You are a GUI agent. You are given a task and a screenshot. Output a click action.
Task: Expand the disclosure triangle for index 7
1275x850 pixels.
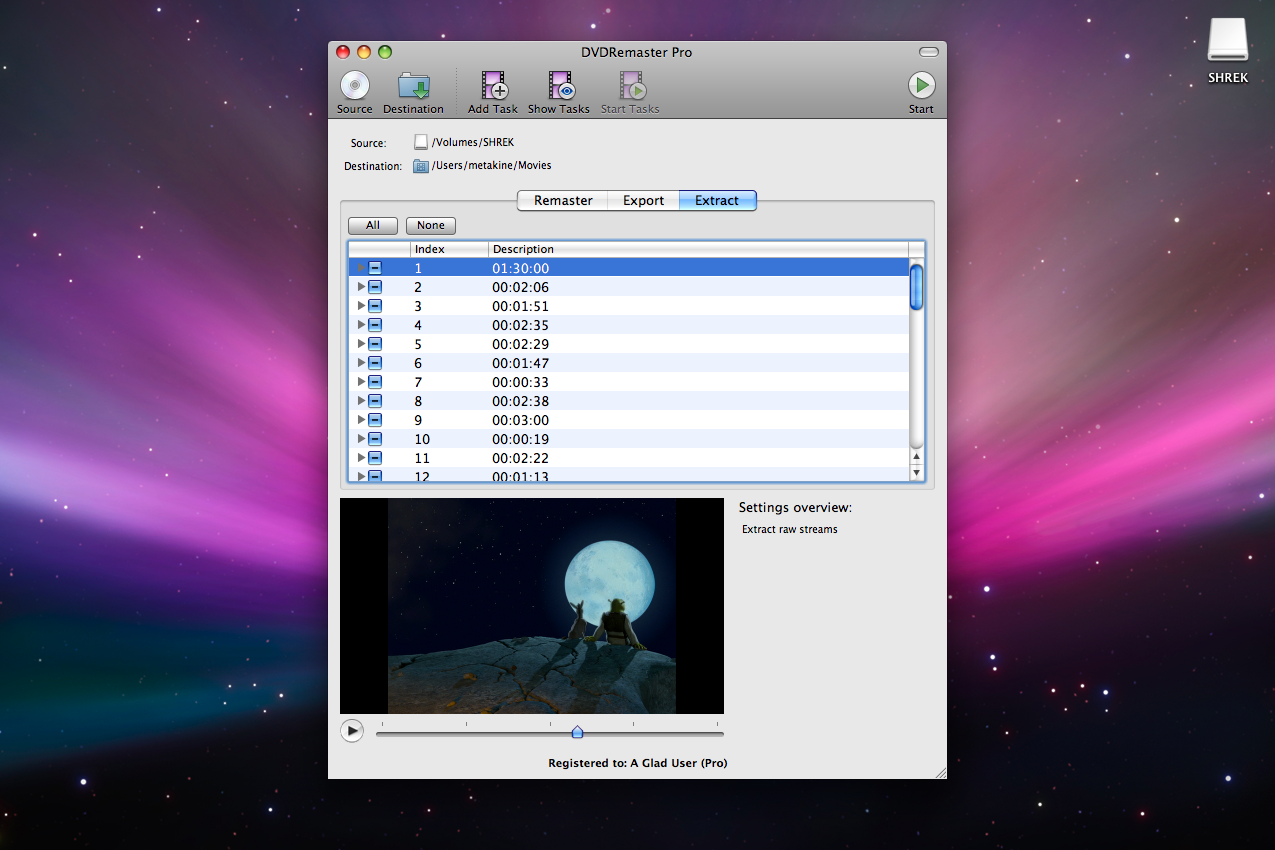point(361,382)
